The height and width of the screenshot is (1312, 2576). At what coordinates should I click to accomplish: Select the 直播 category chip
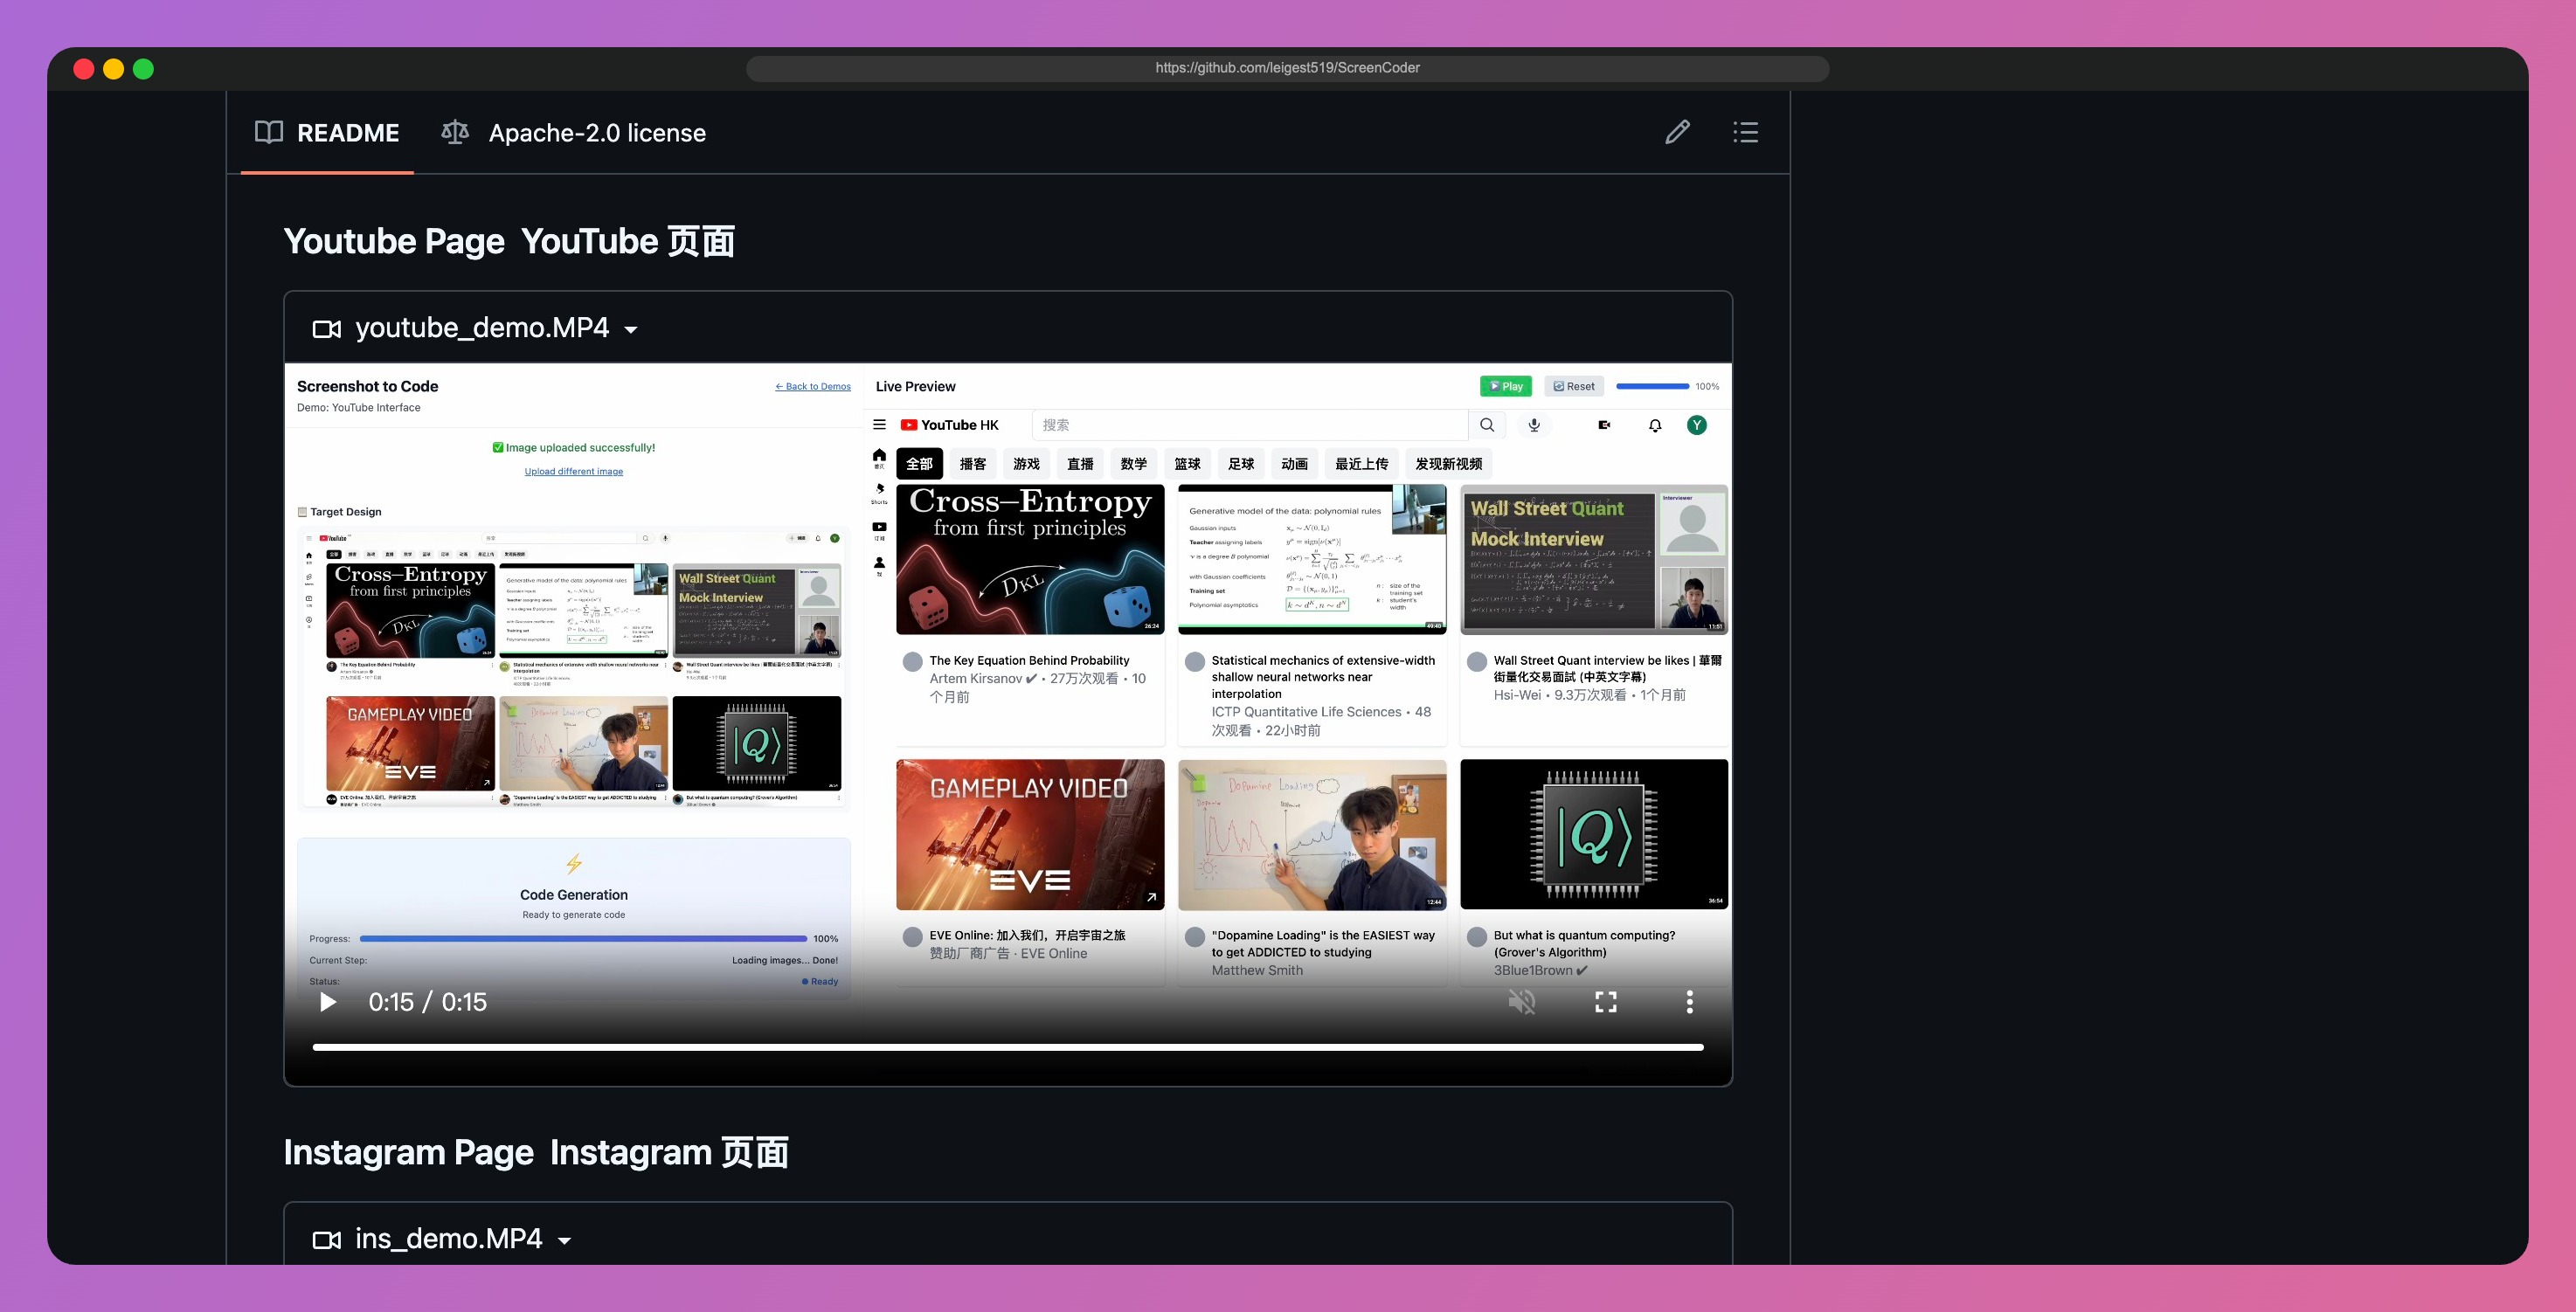point(1081,464)
